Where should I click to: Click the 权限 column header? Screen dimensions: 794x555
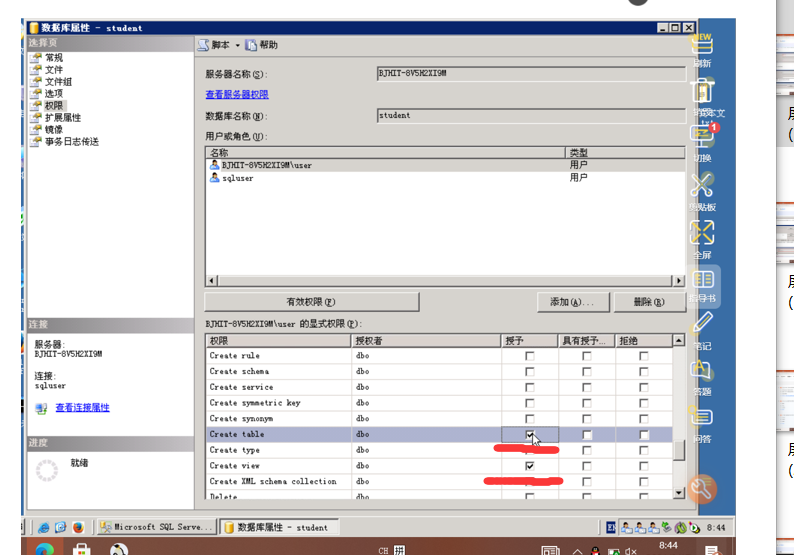(x=278, y=340)
